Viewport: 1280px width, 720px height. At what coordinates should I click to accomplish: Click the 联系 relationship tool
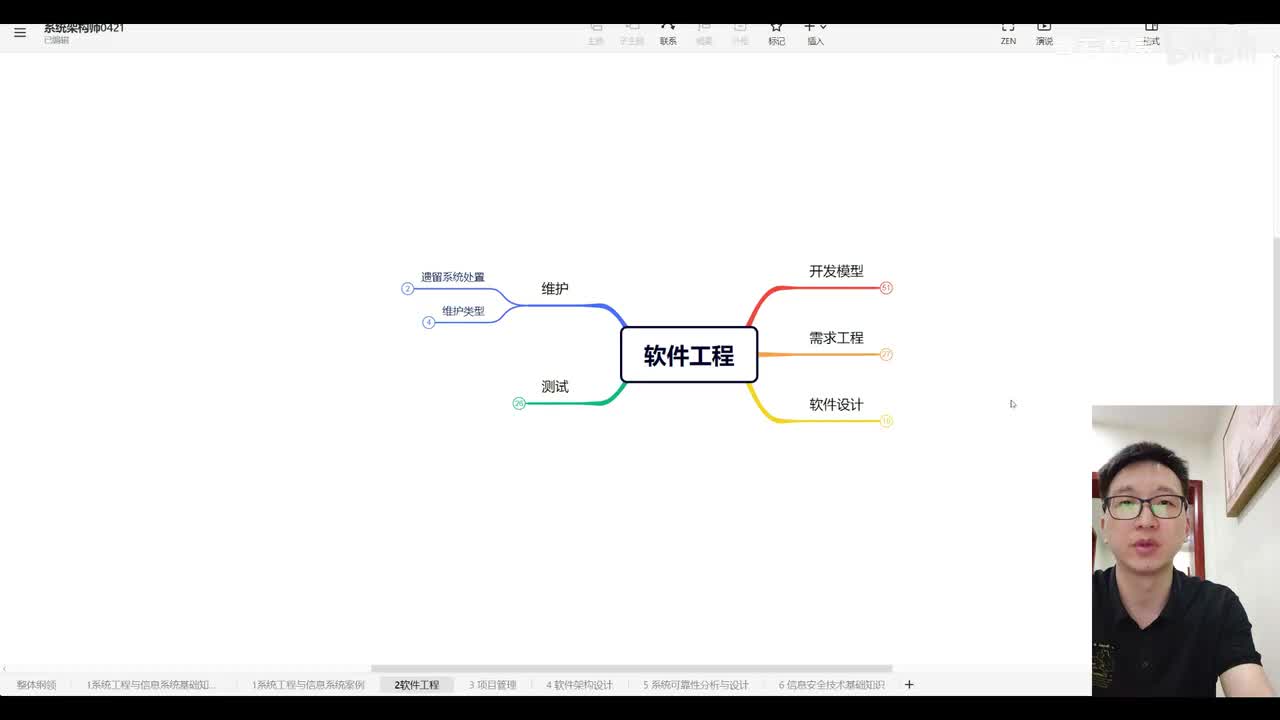668,33
